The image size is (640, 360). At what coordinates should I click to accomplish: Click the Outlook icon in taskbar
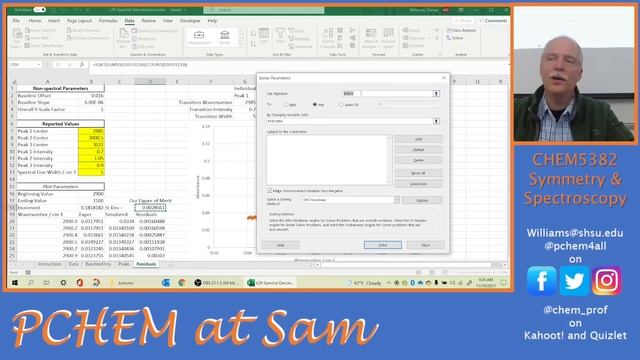tap(166, 282)
